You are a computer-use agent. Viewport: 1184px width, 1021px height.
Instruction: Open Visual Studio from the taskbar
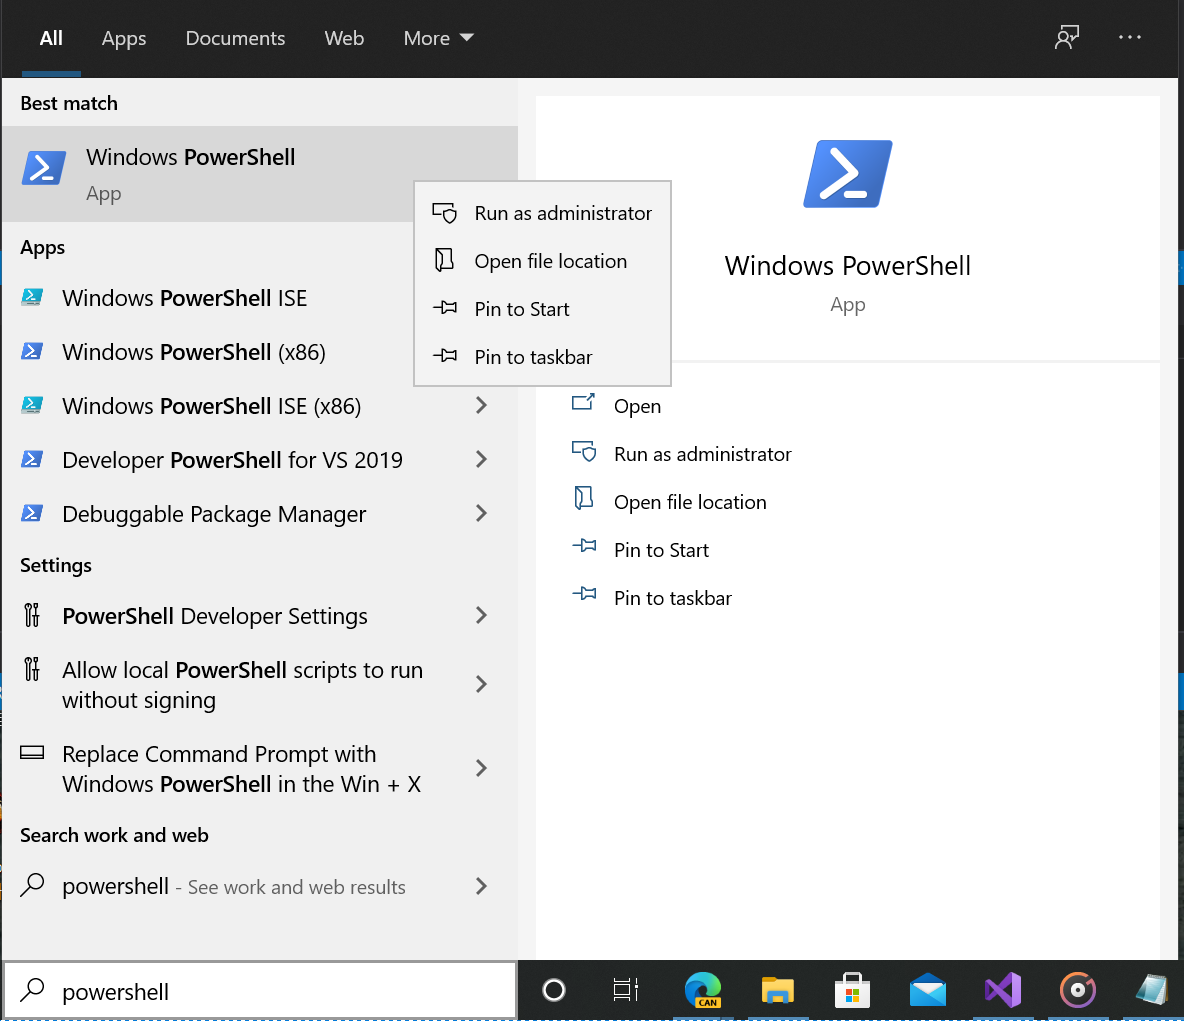(1003, 990)
